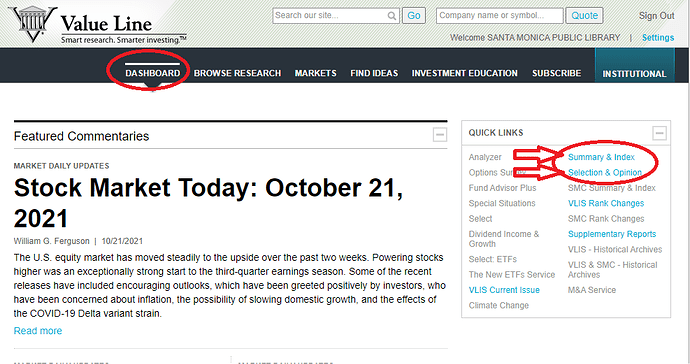Click author name William G. Ferguson
Viewport: 690px width, 364px height.
pyautogui.click(x=51, y=241)
